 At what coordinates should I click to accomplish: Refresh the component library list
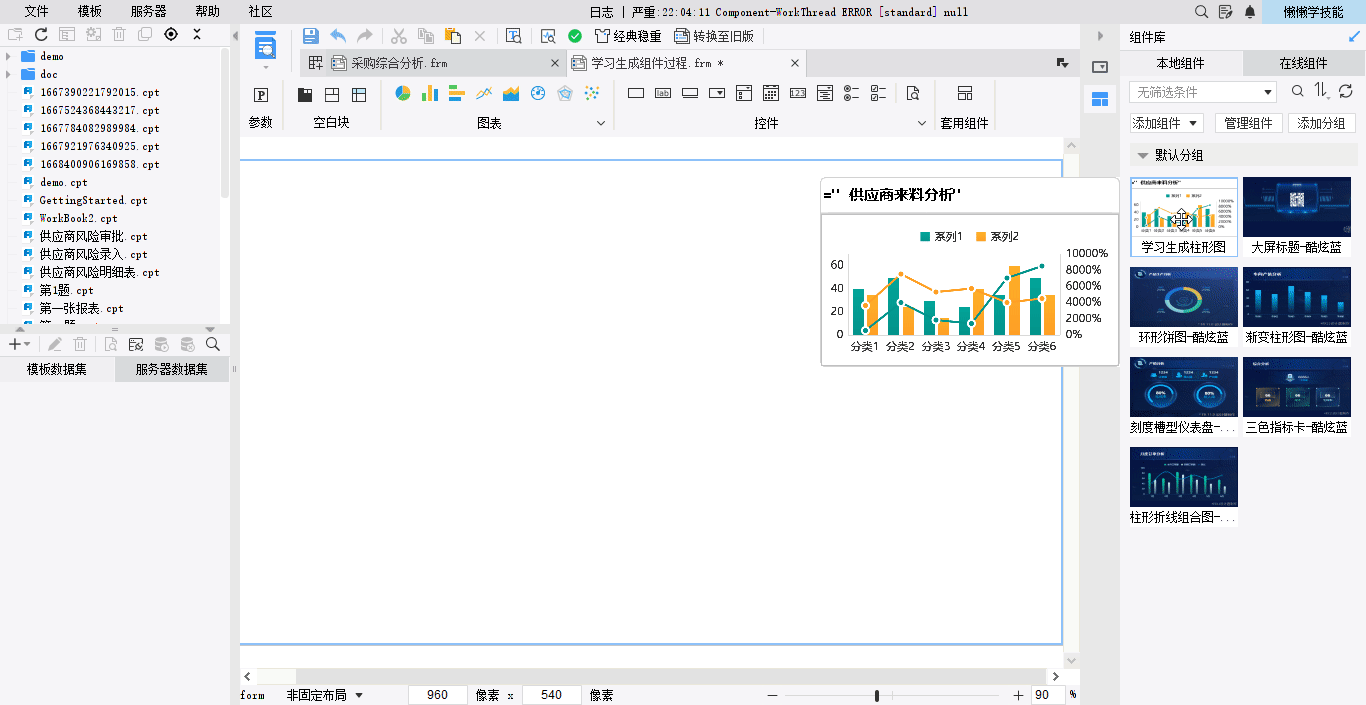point(1346,92)
